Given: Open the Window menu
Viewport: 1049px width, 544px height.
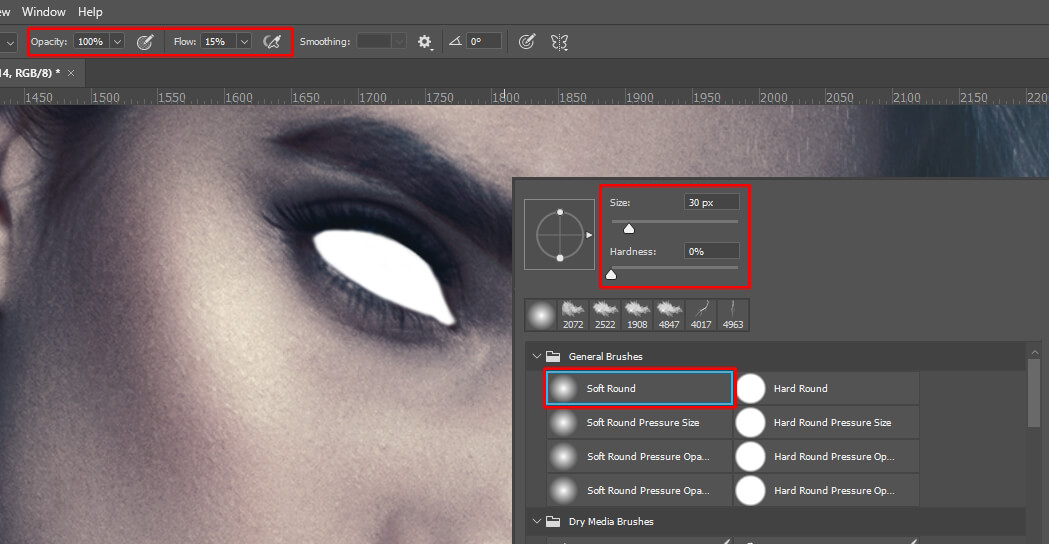Looking at the screenshot, I should pos(43,12).
